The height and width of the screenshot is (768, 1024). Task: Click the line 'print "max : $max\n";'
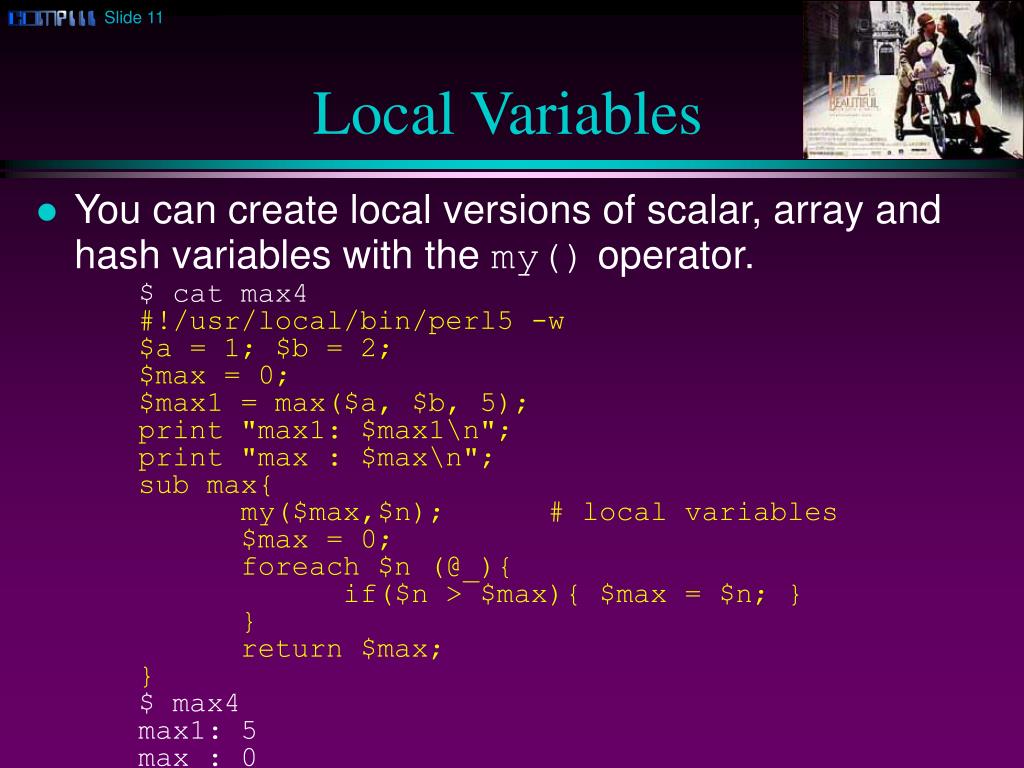[315, 458]
